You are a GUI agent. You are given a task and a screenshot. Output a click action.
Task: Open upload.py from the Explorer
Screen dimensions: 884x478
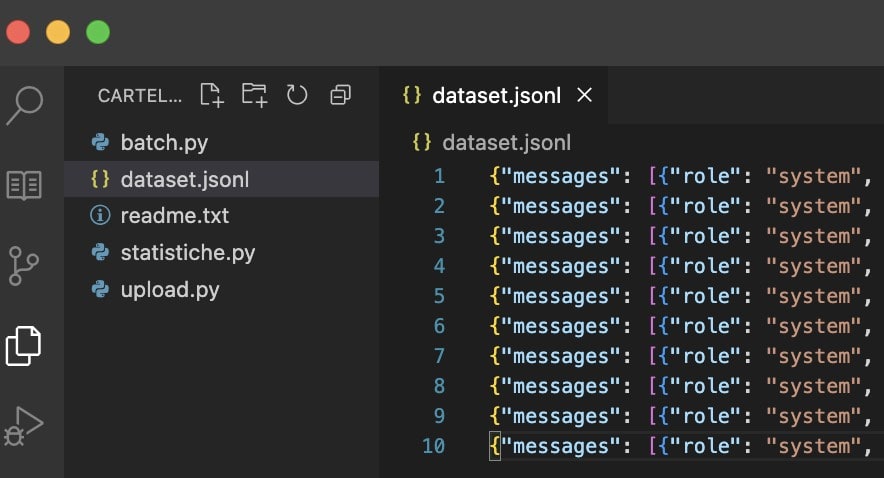pos(169,290)
